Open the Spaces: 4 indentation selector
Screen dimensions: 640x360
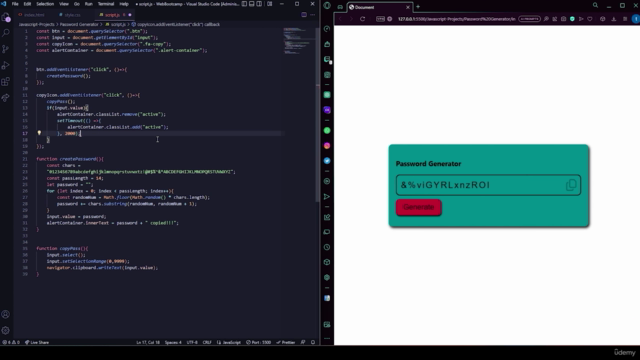pyautogui.click(x=173, y=342)
